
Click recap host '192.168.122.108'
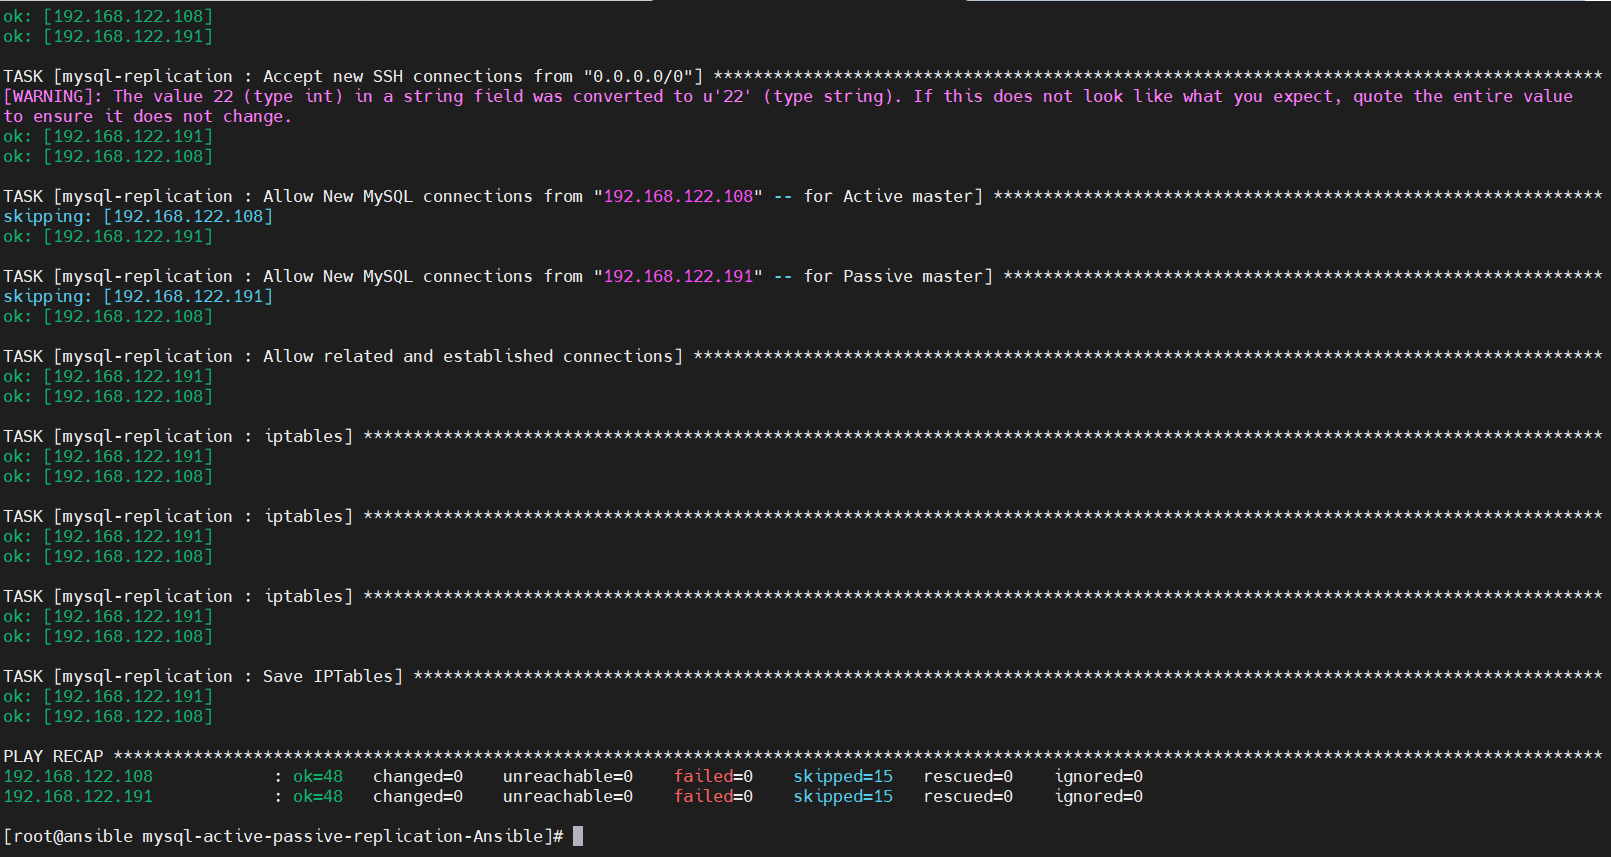[x=78, y=776]
